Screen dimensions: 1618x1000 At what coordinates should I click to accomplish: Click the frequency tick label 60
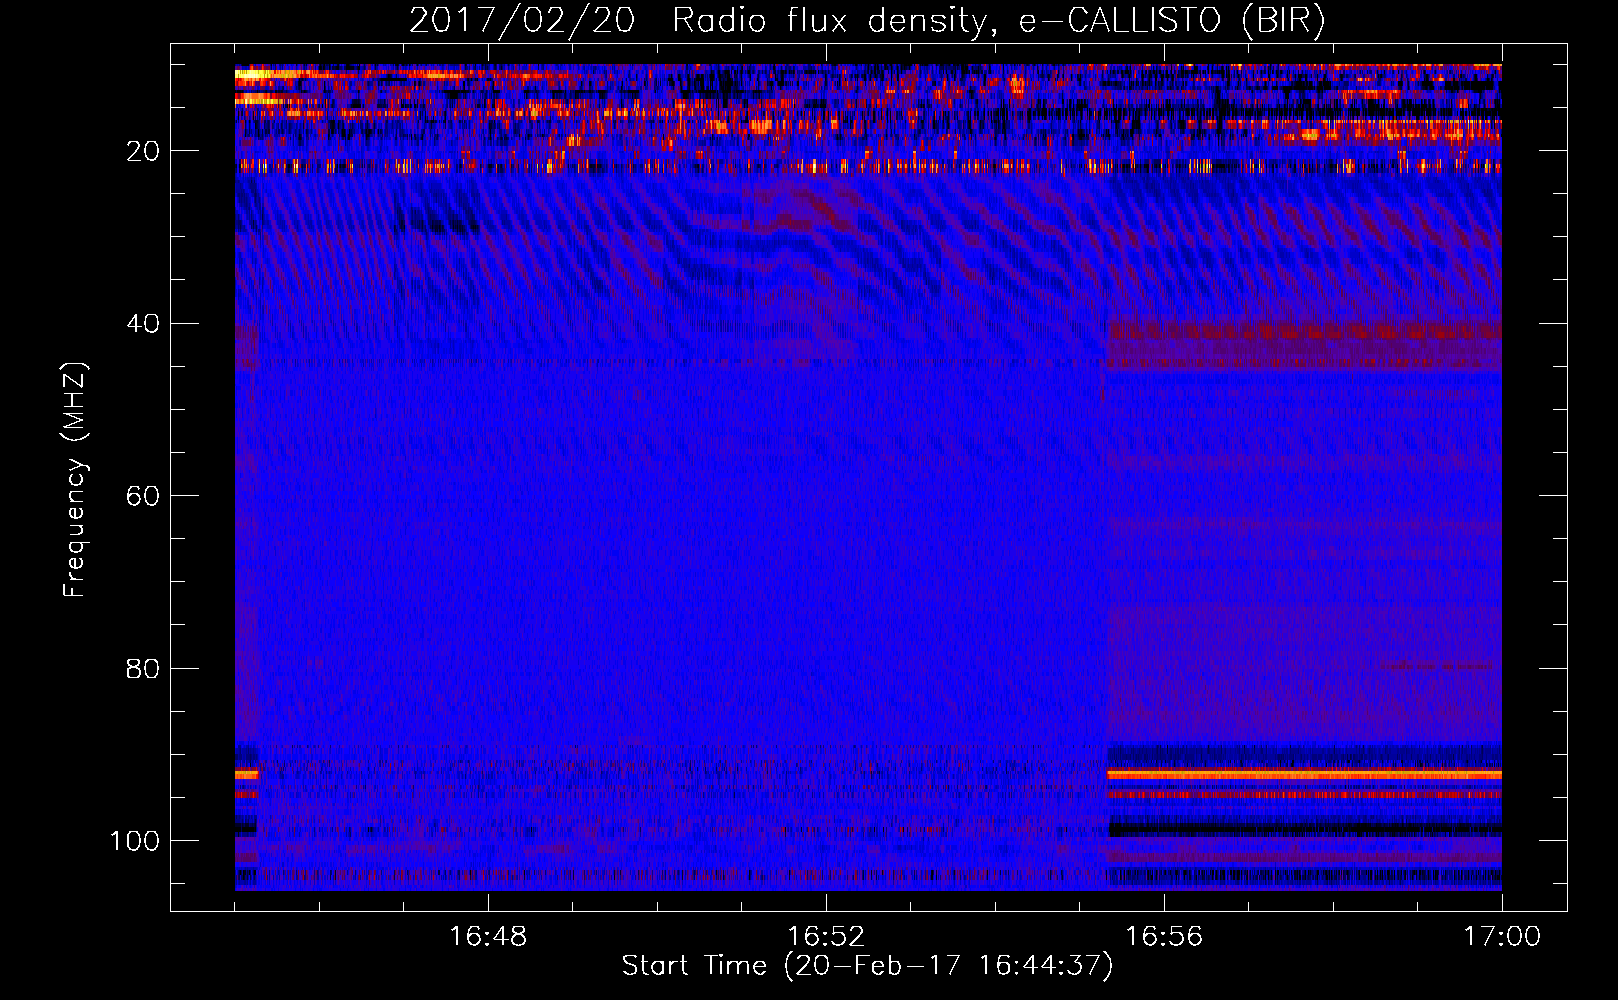pos(143,496)
